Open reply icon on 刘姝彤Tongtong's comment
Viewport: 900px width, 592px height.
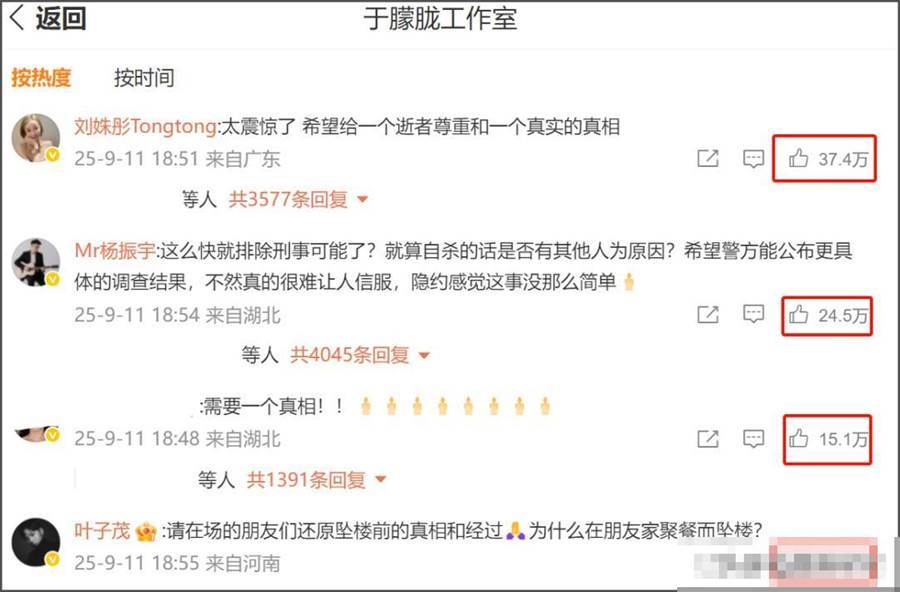coord(753,158)
